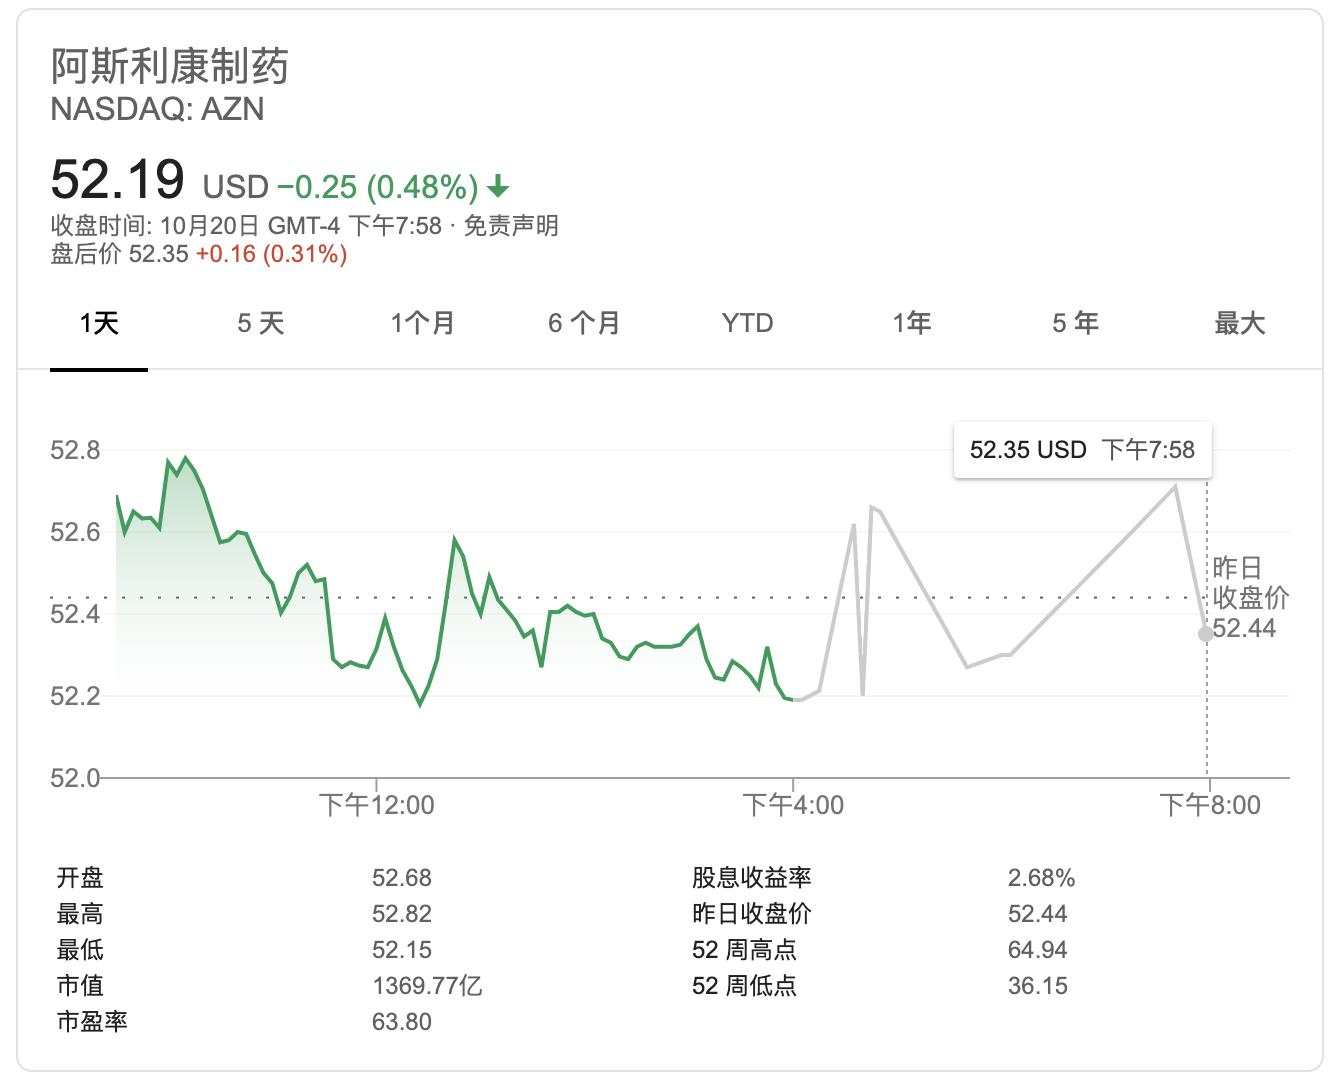Viewport: 1340px width, 1086px height.
Task: Click the 52 周低点 value 36.15
Action: click(1038, 986)
